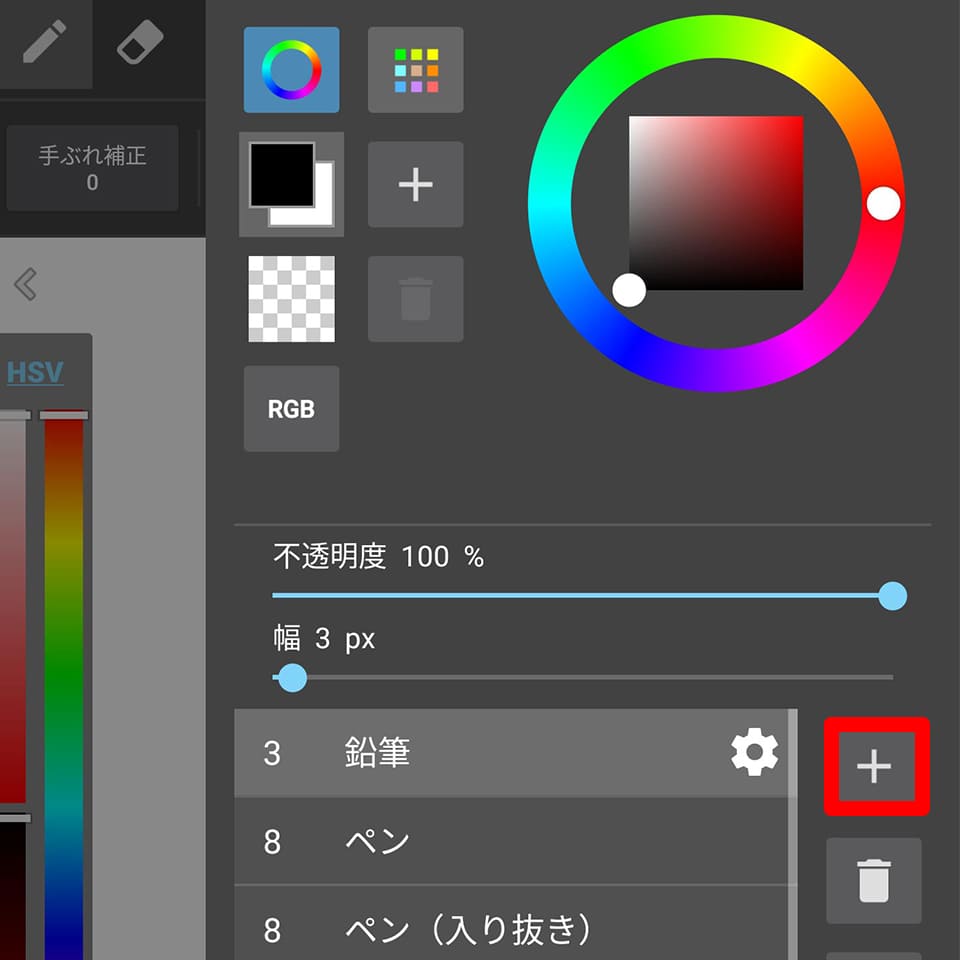Delete selected brush with trash button
The height and width of the screenshot is (960, 960).
(x=874, y=880)
